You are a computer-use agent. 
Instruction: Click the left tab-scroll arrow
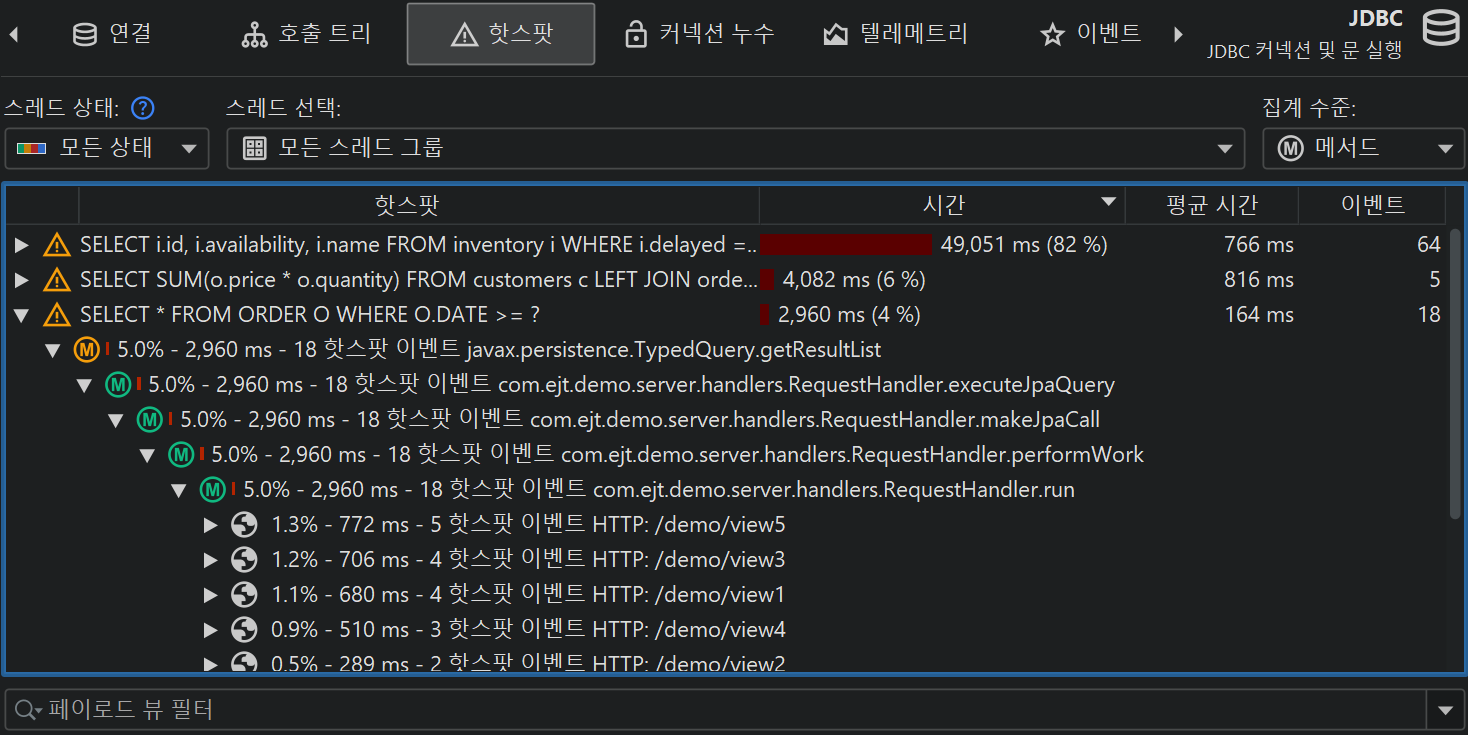click(x=14, y=35)
